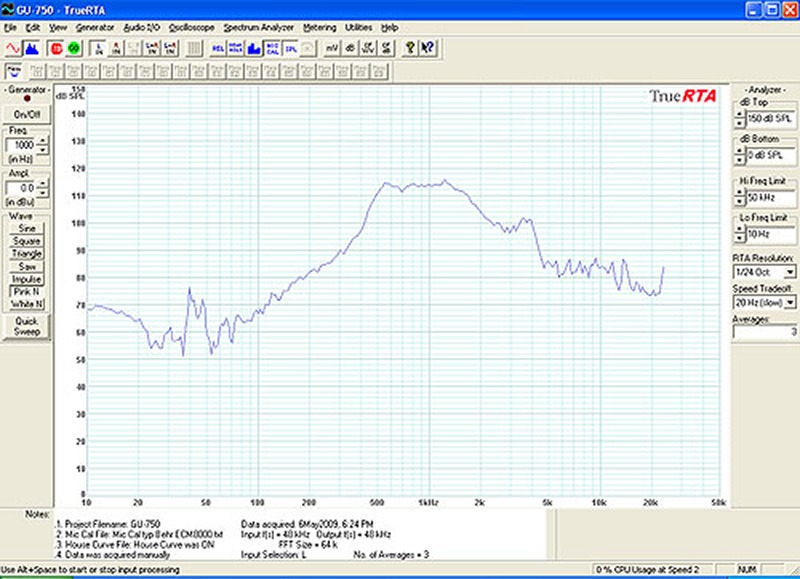
Task: Click the TrueRTA title bar app icon
Action: click(7, 10)
